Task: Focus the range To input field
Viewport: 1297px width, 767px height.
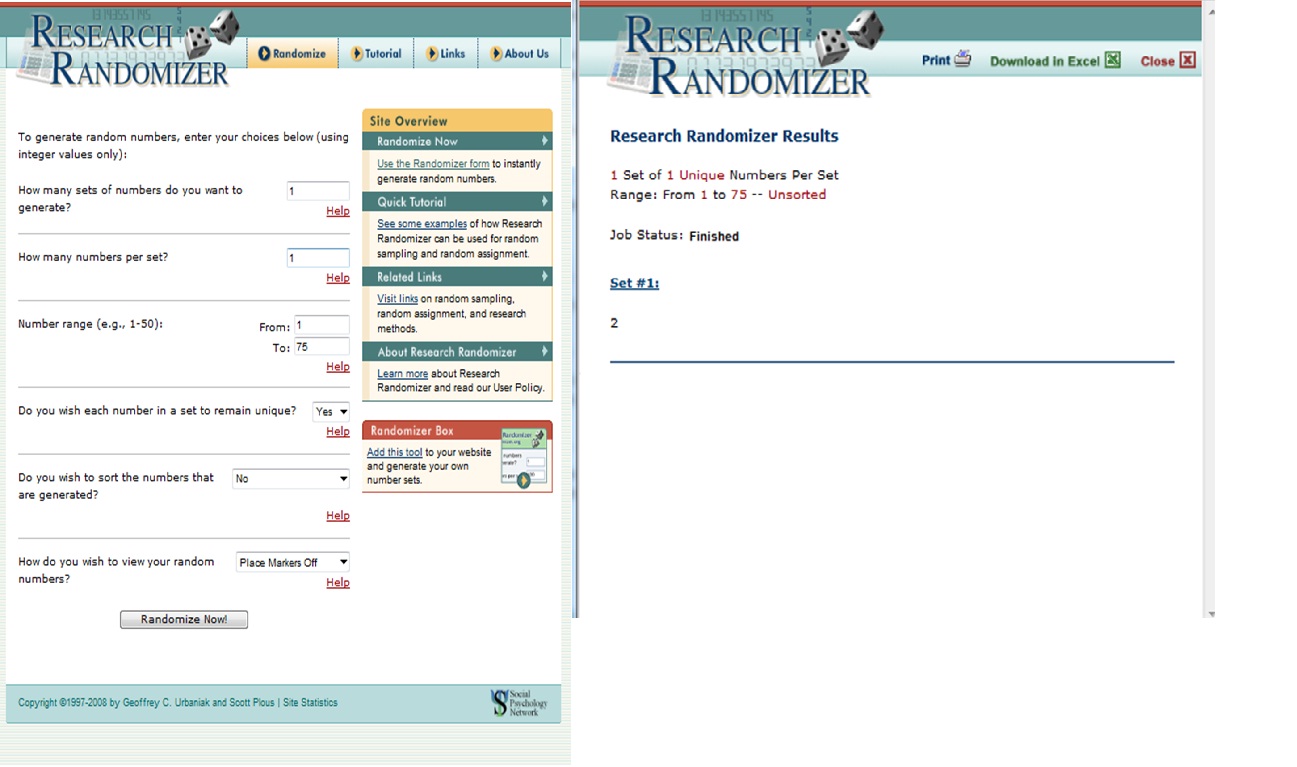Action: (322, 347)
